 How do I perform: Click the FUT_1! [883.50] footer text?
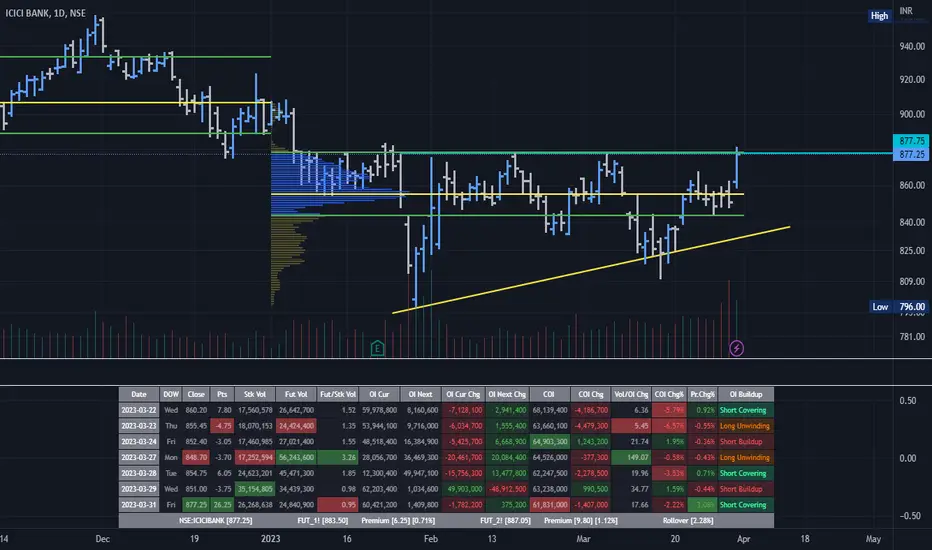322,520
